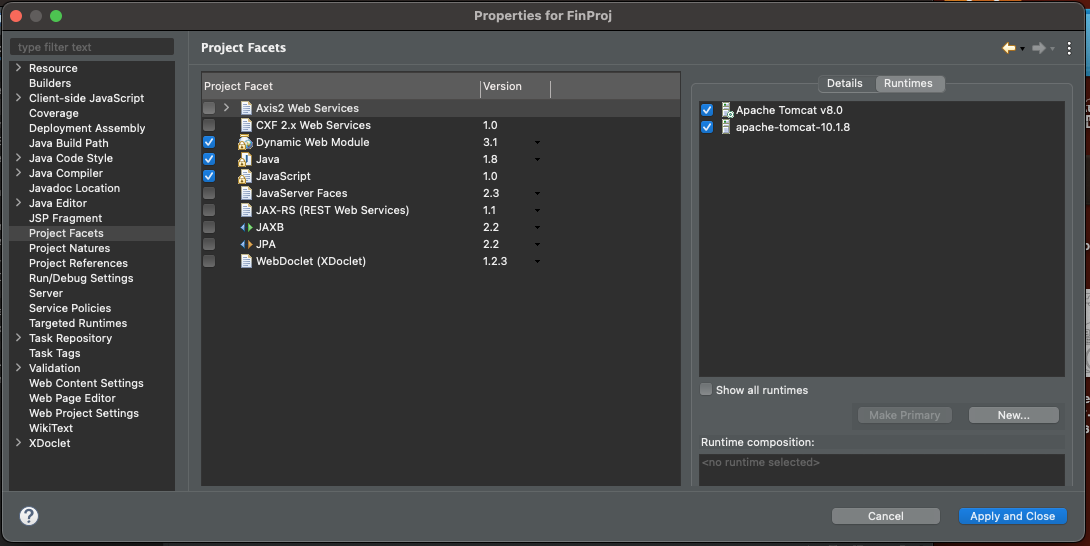Click the Java facet icon

245,159
